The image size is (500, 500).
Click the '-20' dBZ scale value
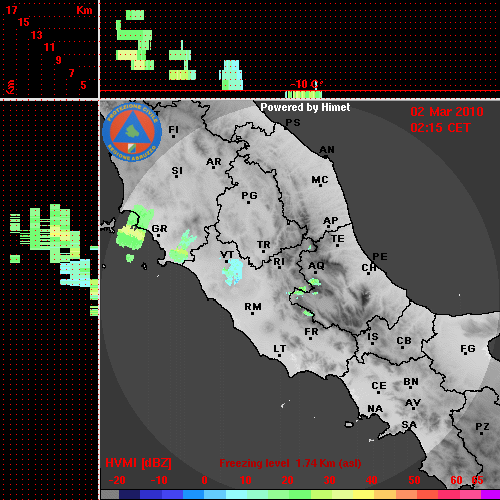(x=117, y=480)
